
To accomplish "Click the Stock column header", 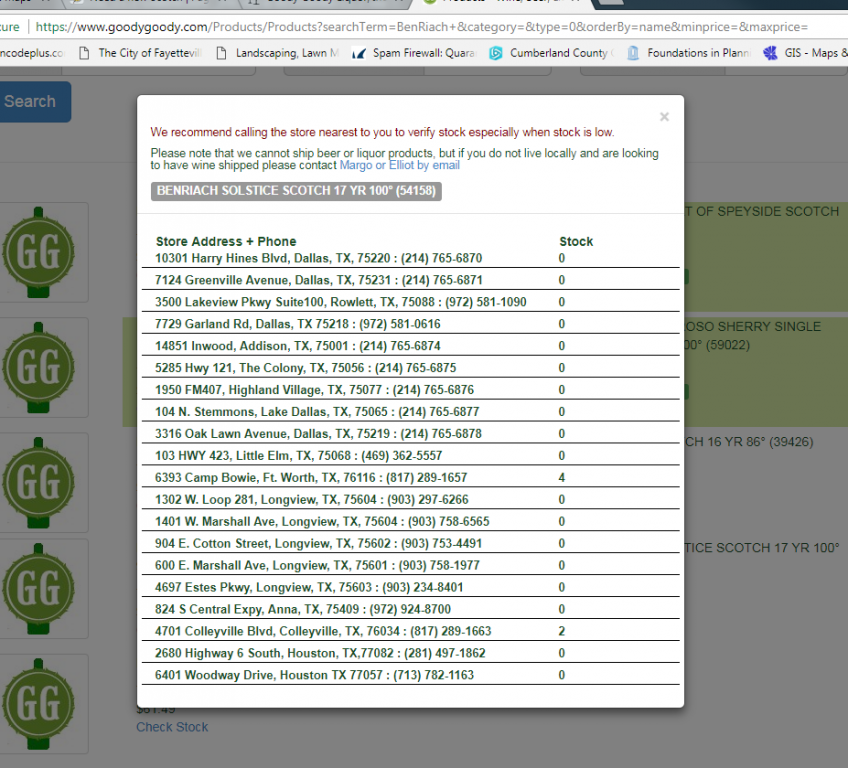I will coord(576,242).
